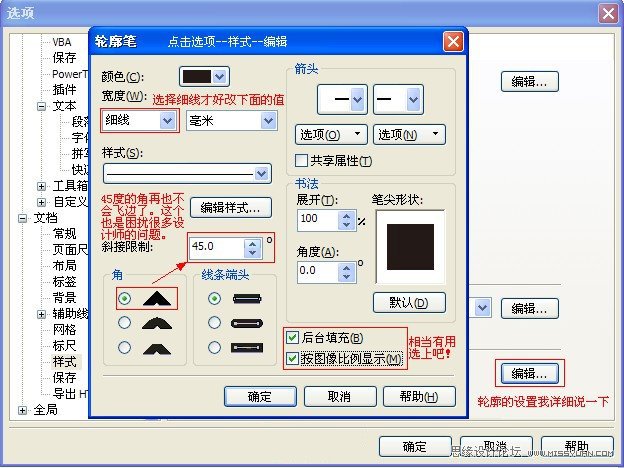Open the end arrowhead picker
The height and width of the screenshot is (468, 624).
point(398,99)
